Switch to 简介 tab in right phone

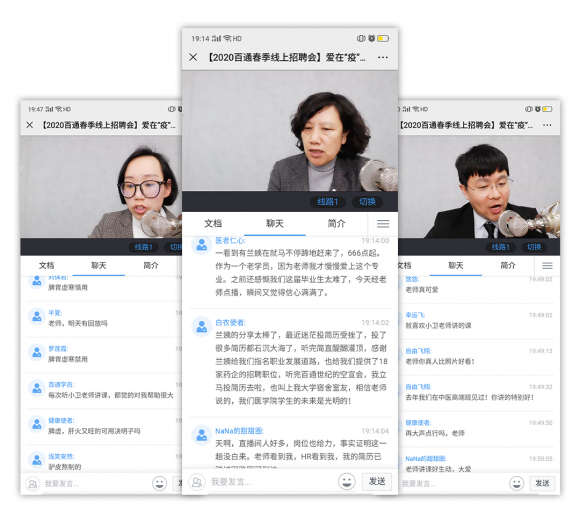[508, 265]
